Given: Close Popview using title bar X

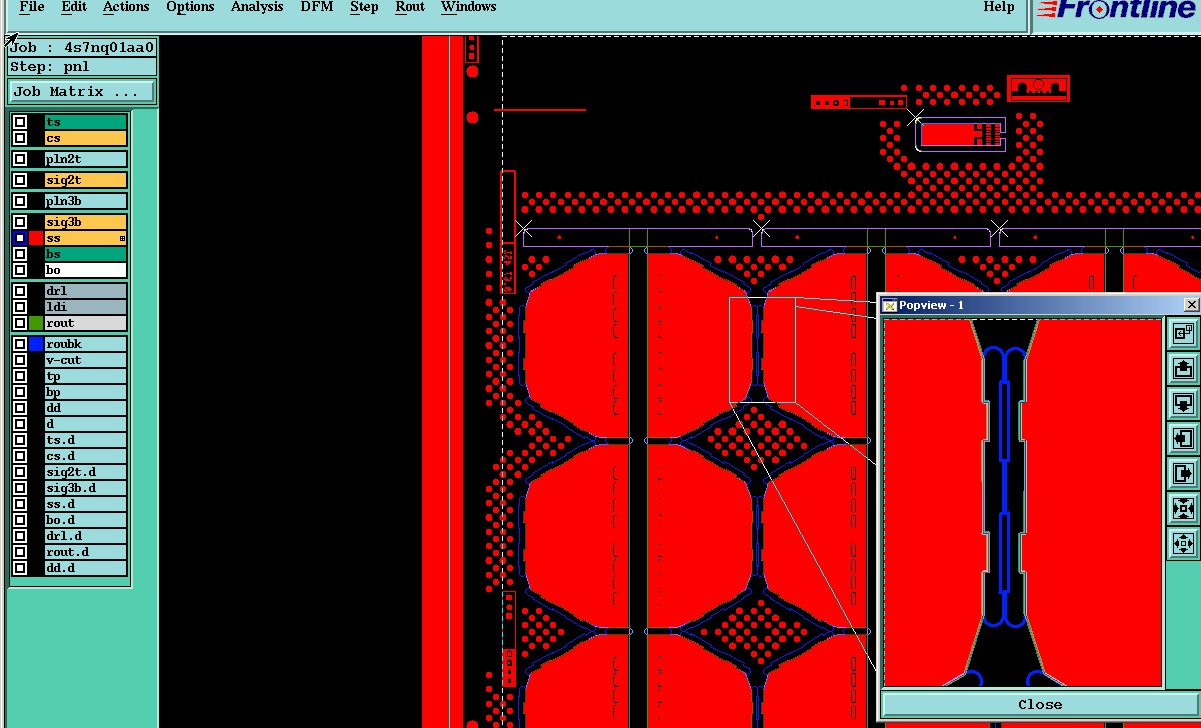Looking at the screenshot, I should (1190, 305).
